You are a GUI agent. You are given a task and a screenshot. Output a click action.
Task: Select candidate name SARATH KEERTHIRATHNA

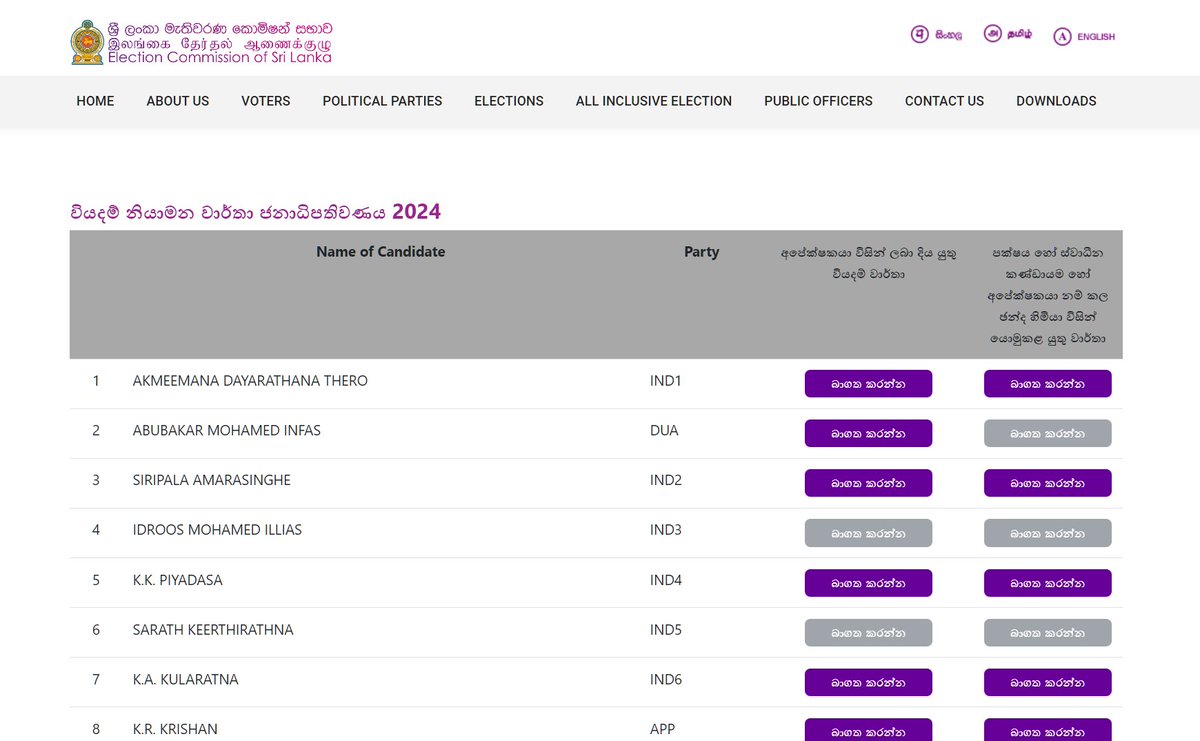[213, 630]
